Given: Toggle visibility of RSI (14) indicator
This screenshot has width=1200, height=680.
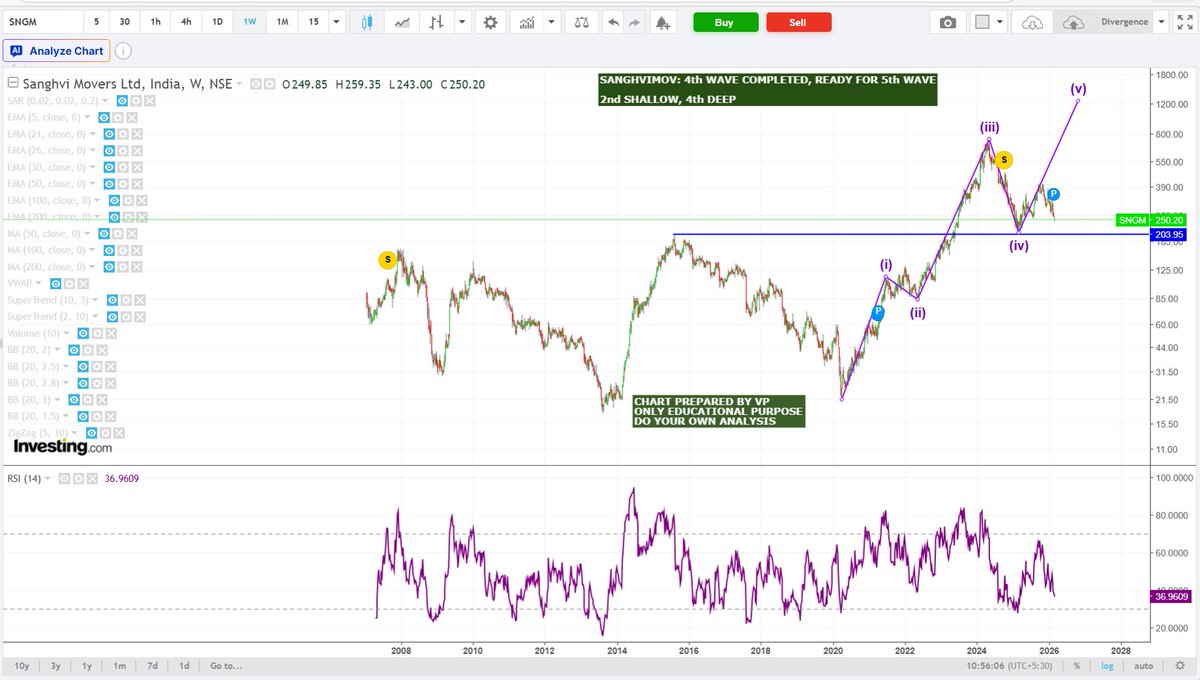Looking at the screenshot, I should click(65, 478).
